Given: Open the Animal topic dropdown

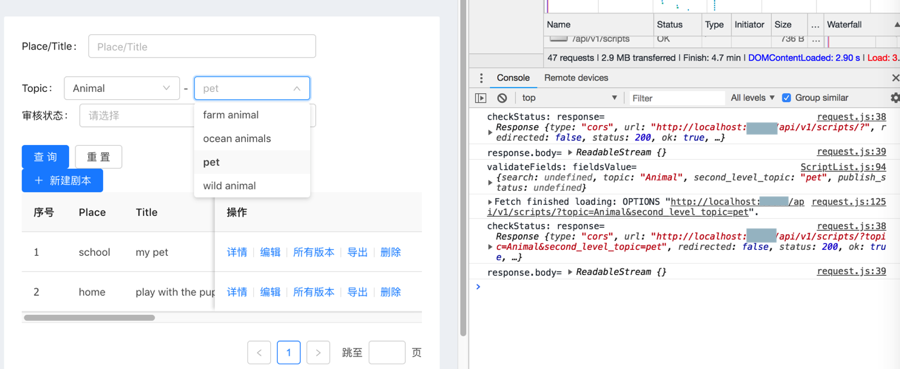Looking at the screenshot, I should pyautogui.click(x=122, y=88).
